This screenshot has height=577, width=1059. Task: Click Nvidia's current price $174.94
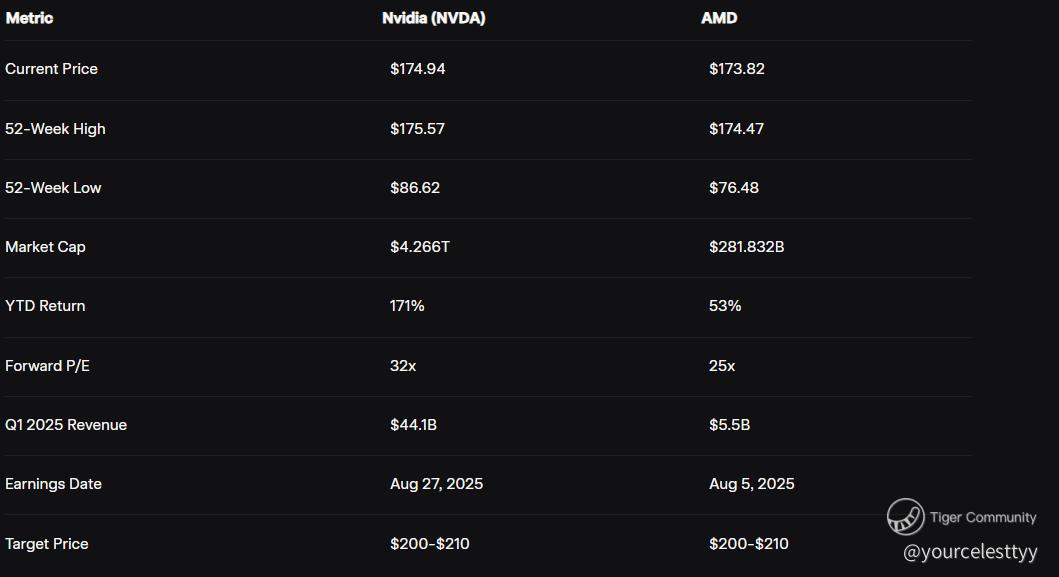417,69
